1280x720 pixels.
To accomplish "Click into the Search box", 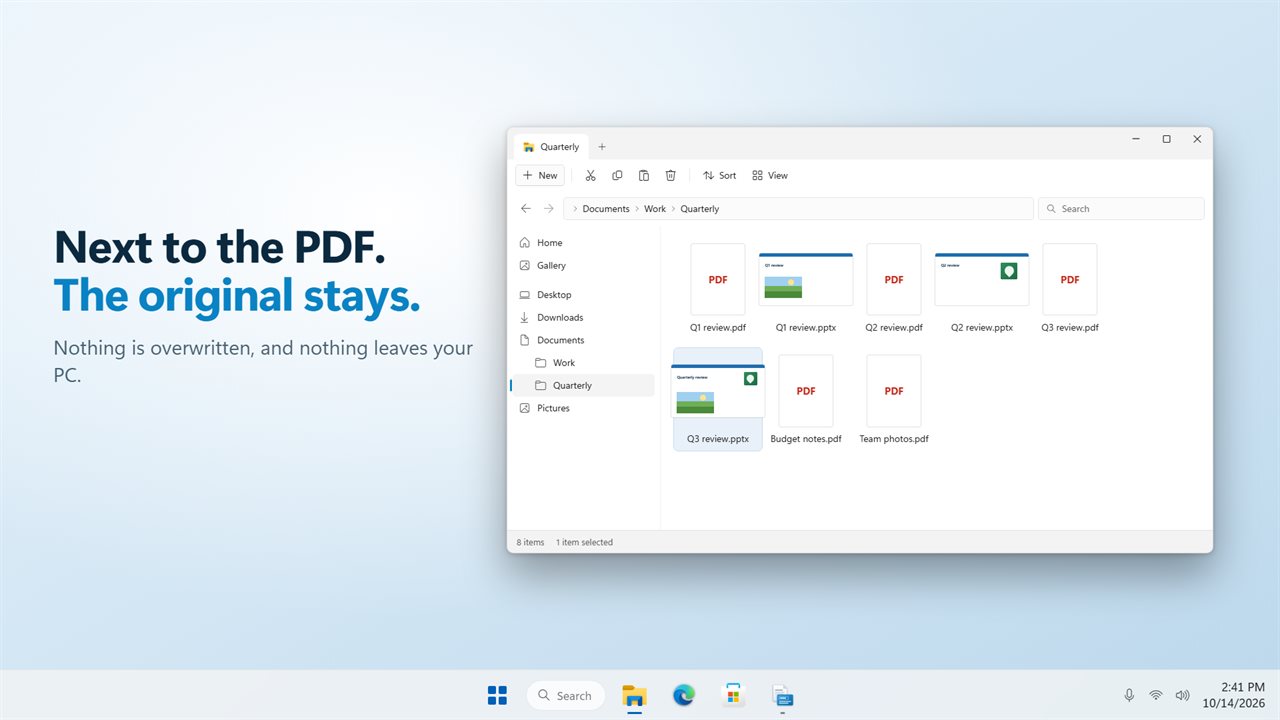I will click(x=1121, y=208).
